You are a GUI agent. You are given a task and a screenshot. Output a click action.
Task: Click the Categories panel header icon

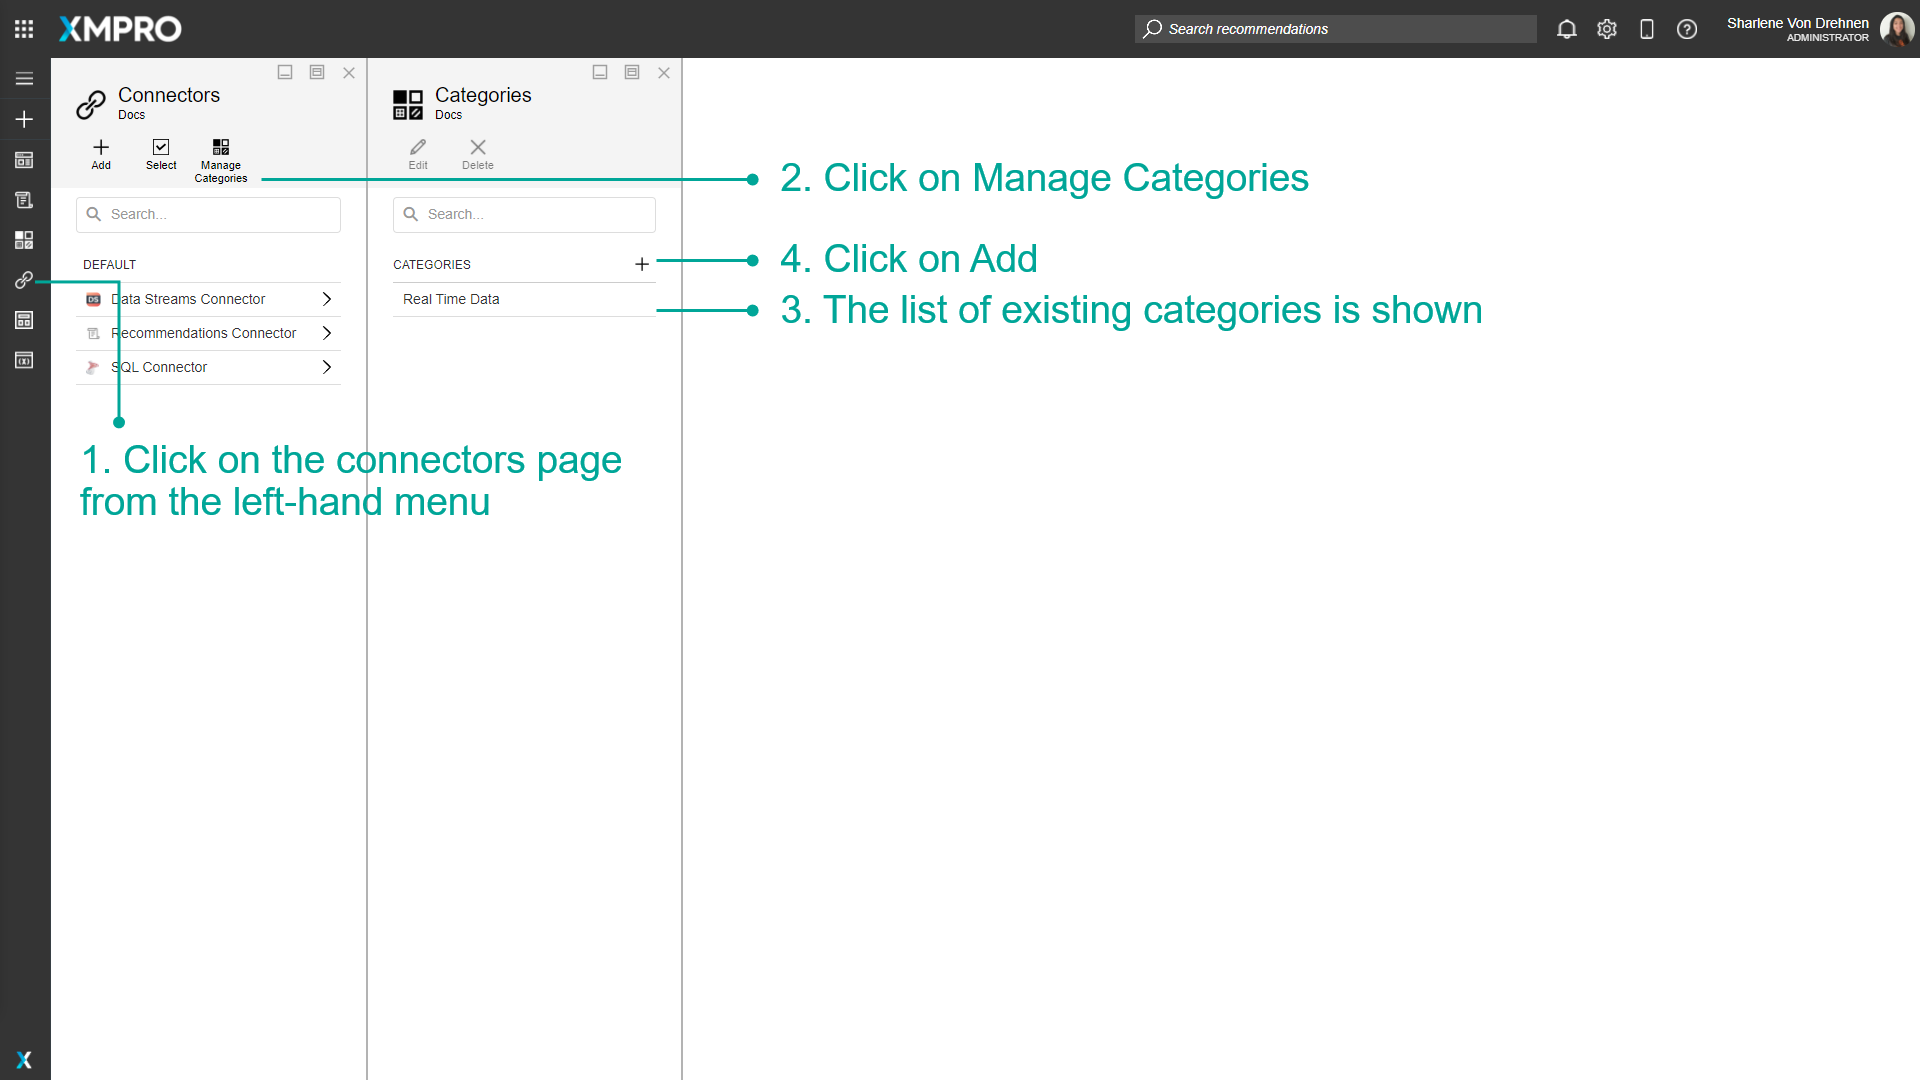click(x=408, y=104)
